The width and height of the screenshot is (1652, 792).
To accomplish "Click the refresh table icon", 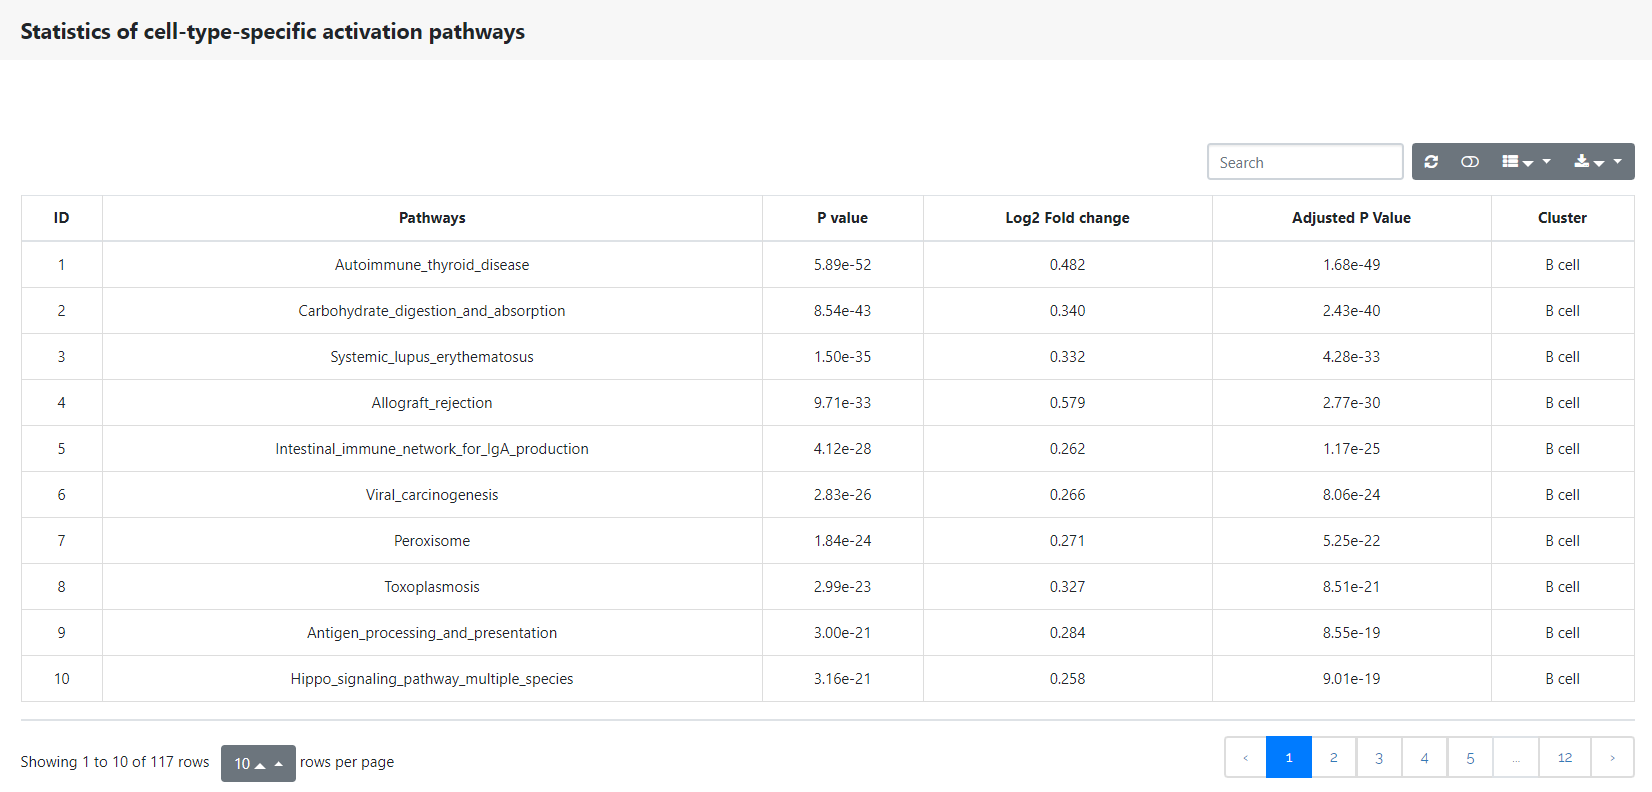I will (x=1431, y=162).
